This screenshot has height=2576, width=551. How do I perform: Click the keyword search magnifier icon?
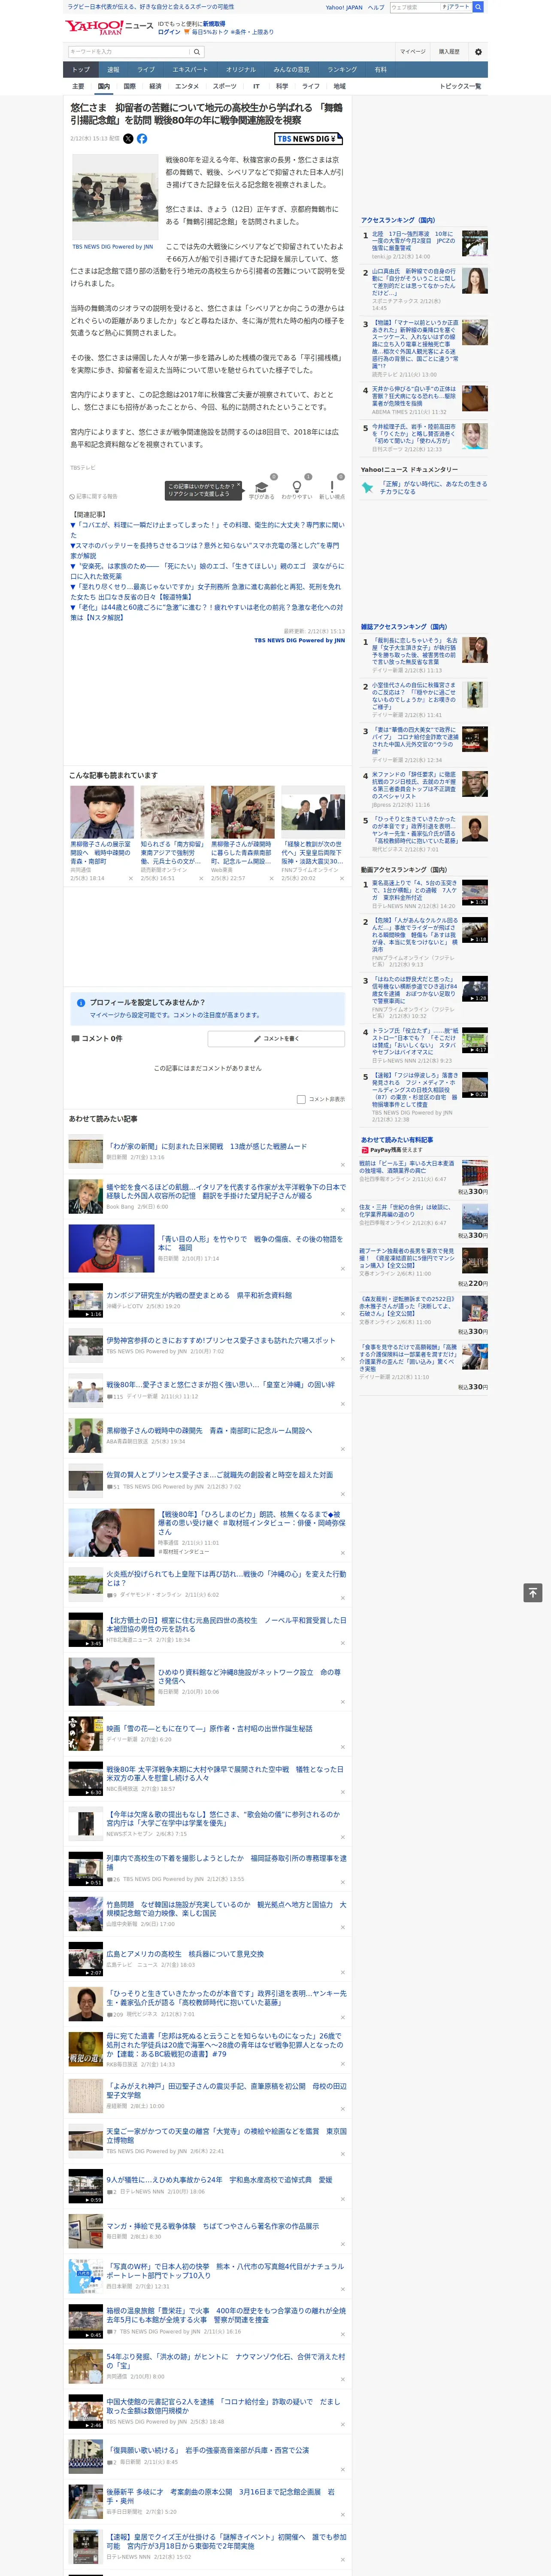coord(197,52)
